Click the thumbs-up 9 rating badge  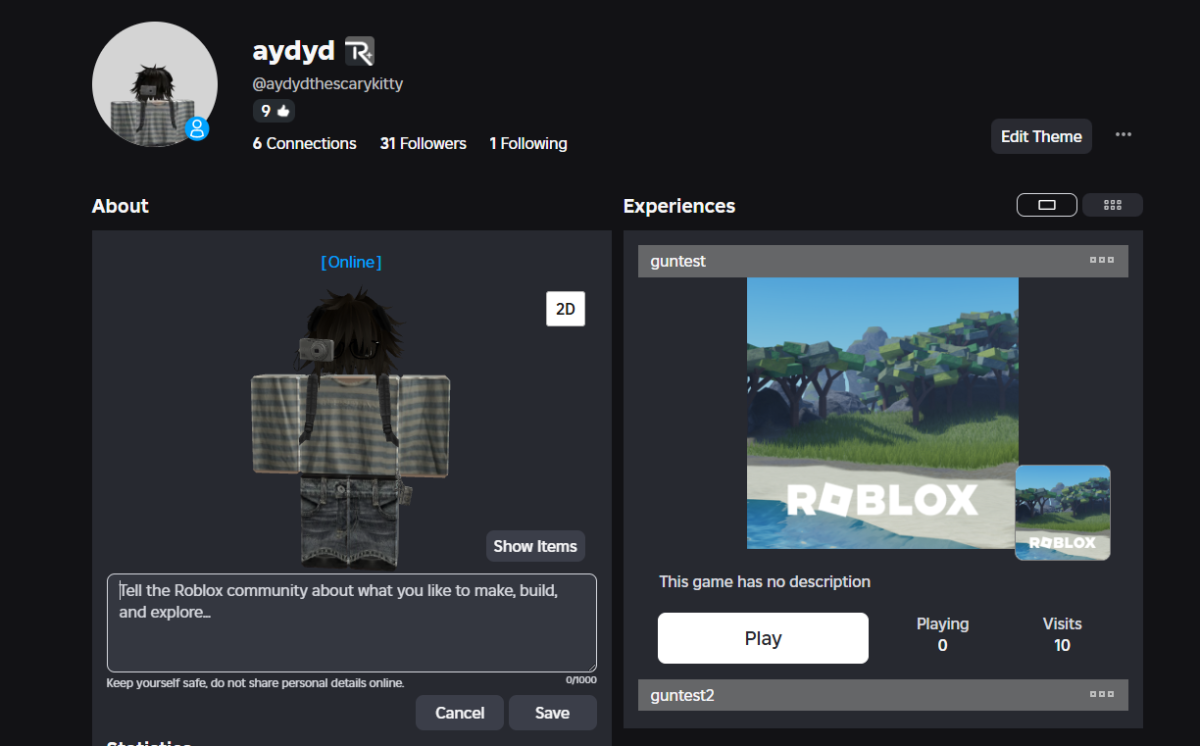click(x=274, y=111)
